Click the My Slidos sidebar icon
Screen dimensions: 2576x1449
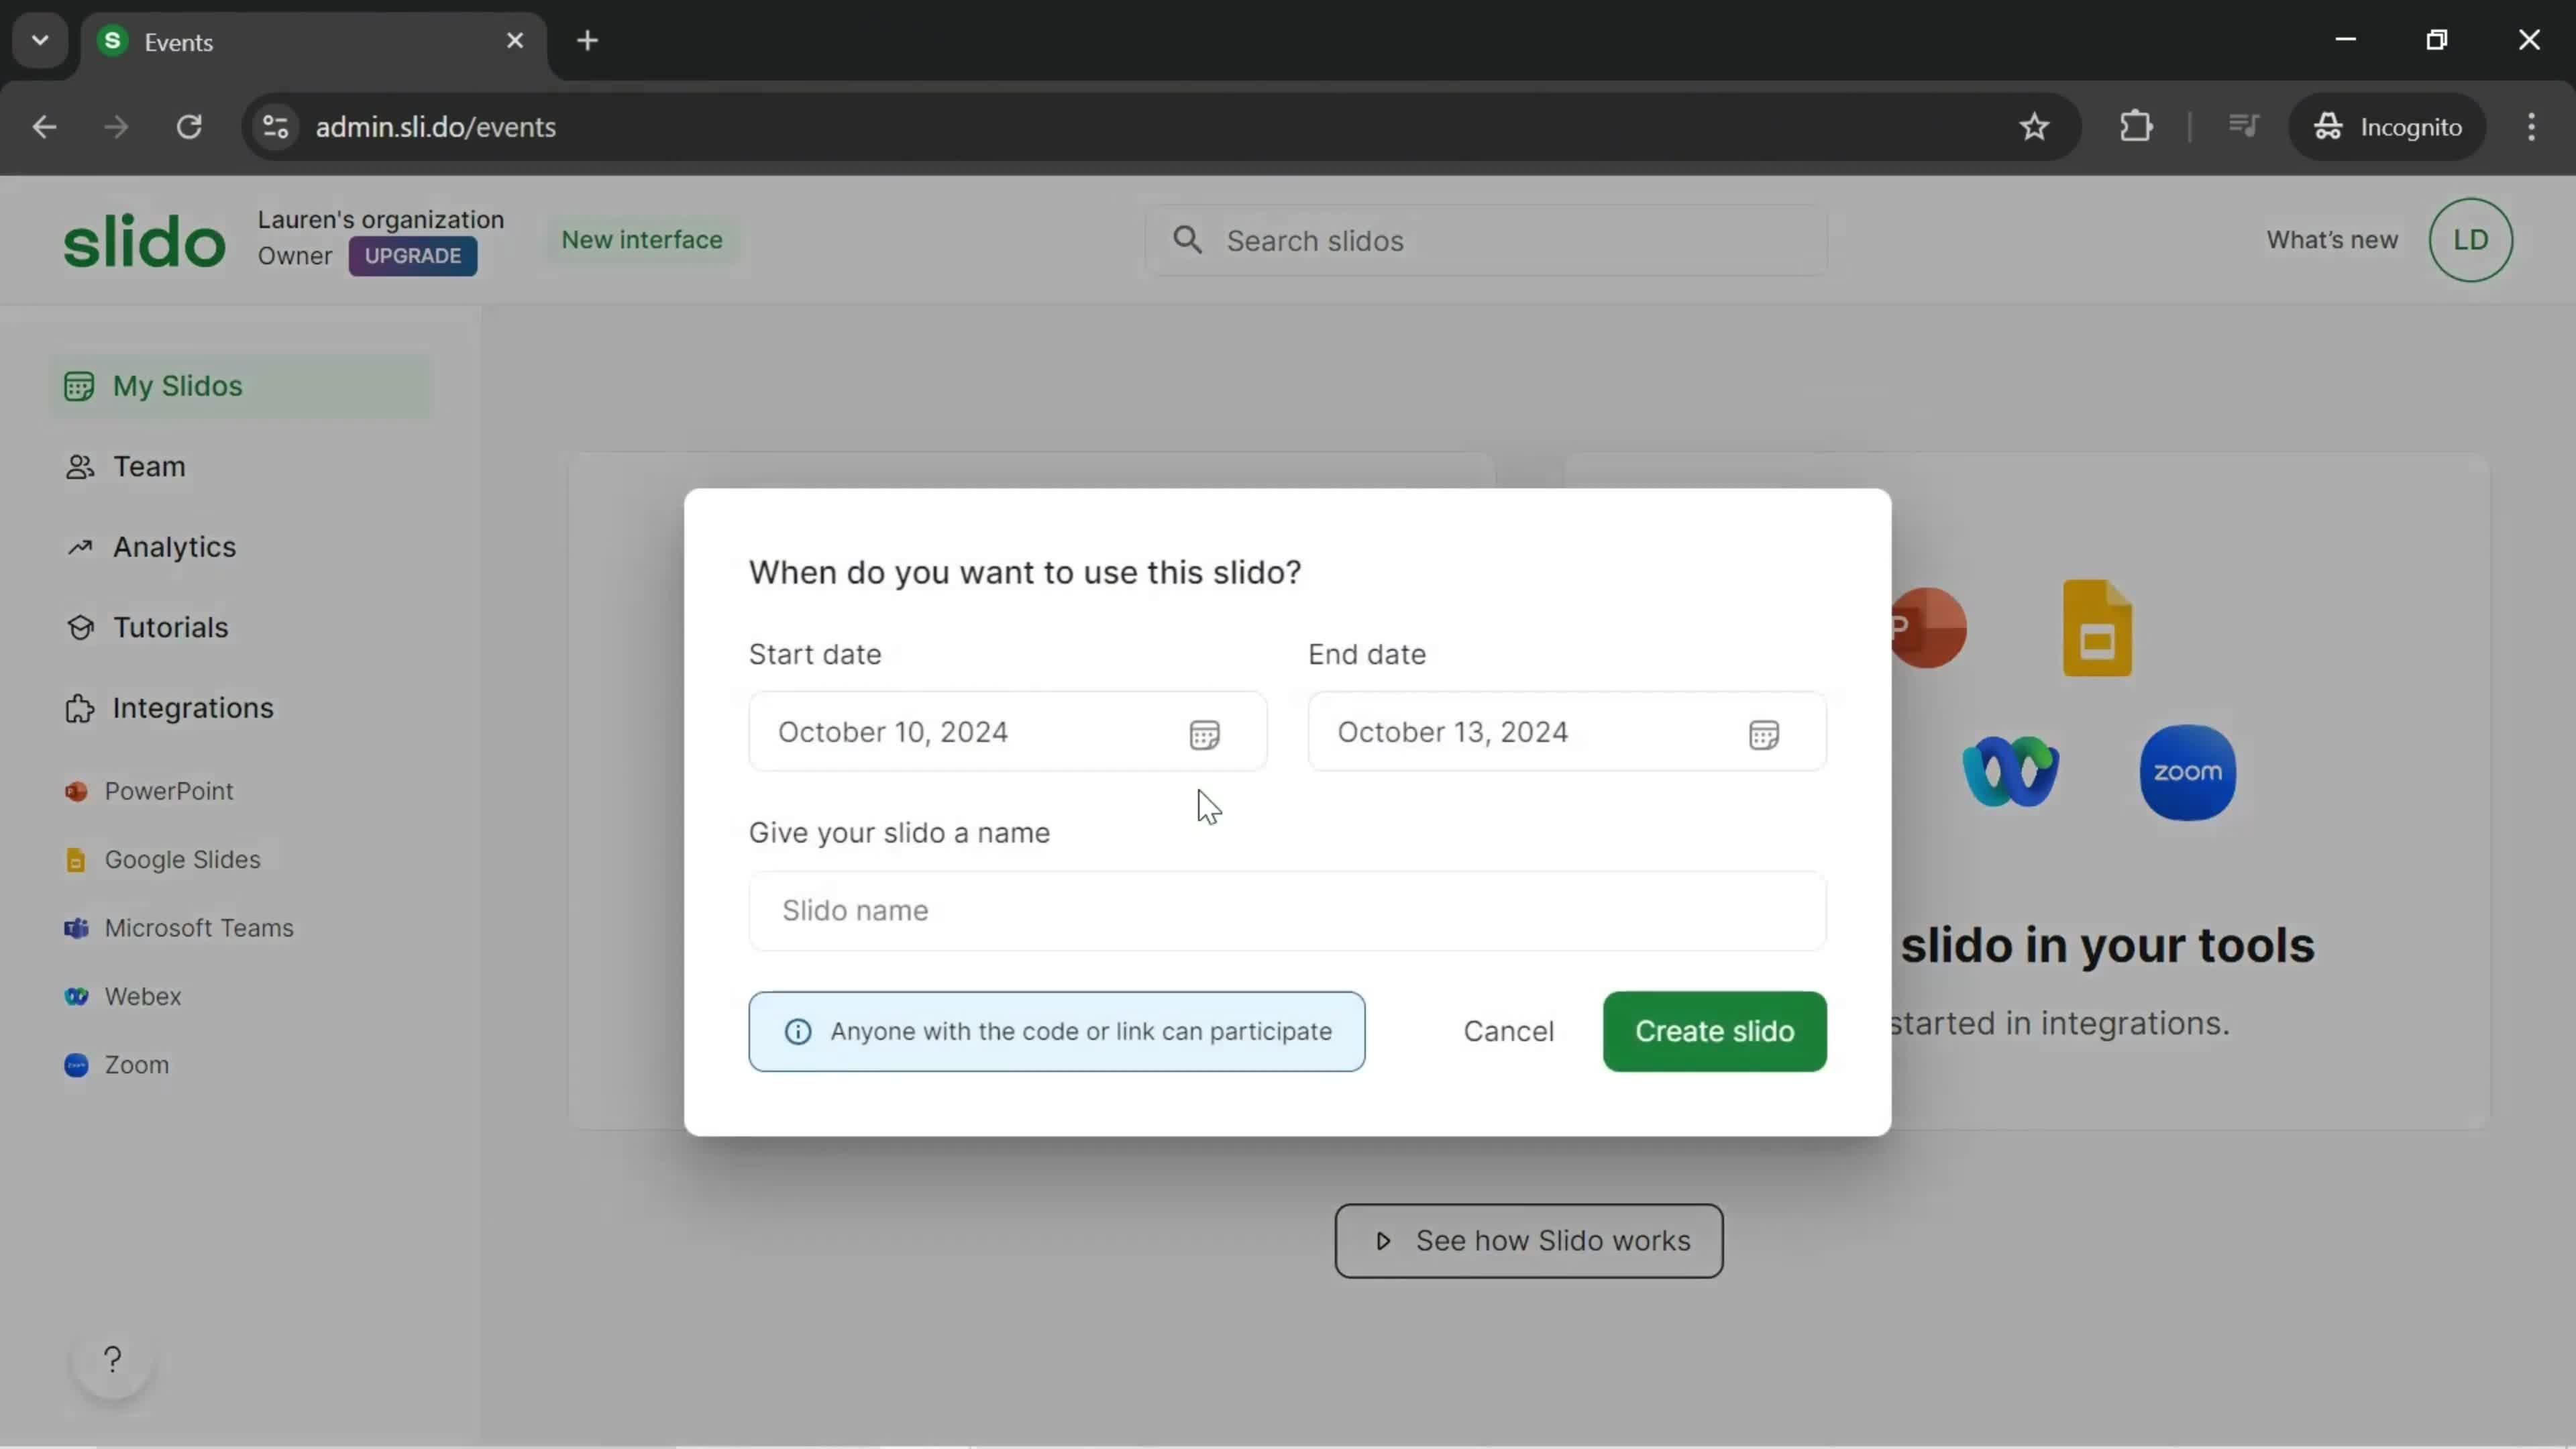(x=78, y=386)
